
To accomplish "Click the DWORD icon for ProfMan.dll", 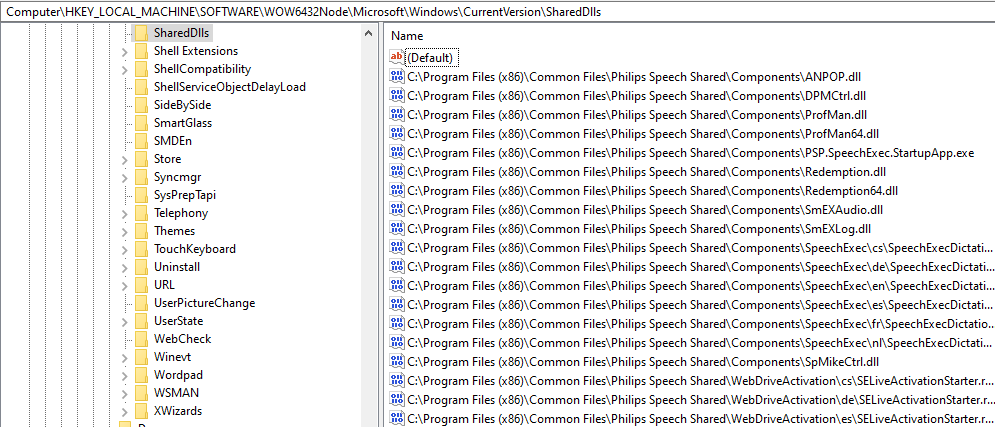I will [x=397, y=115].
